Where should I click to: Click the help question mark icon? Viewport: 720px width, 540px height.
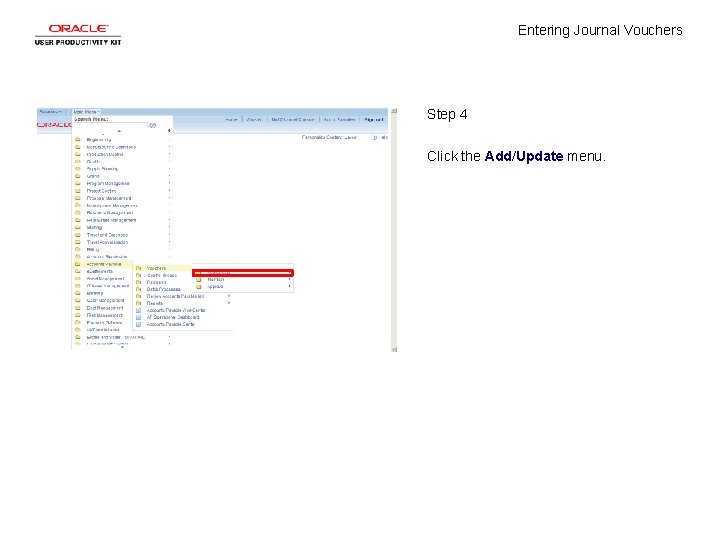[375, 137]
